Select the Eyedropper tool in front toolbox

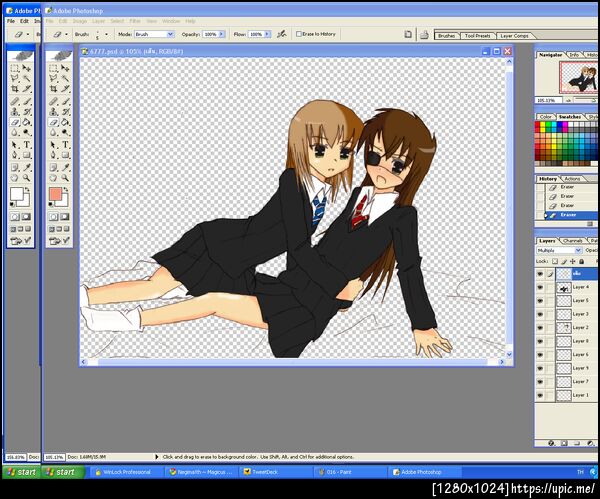[65, 167]
